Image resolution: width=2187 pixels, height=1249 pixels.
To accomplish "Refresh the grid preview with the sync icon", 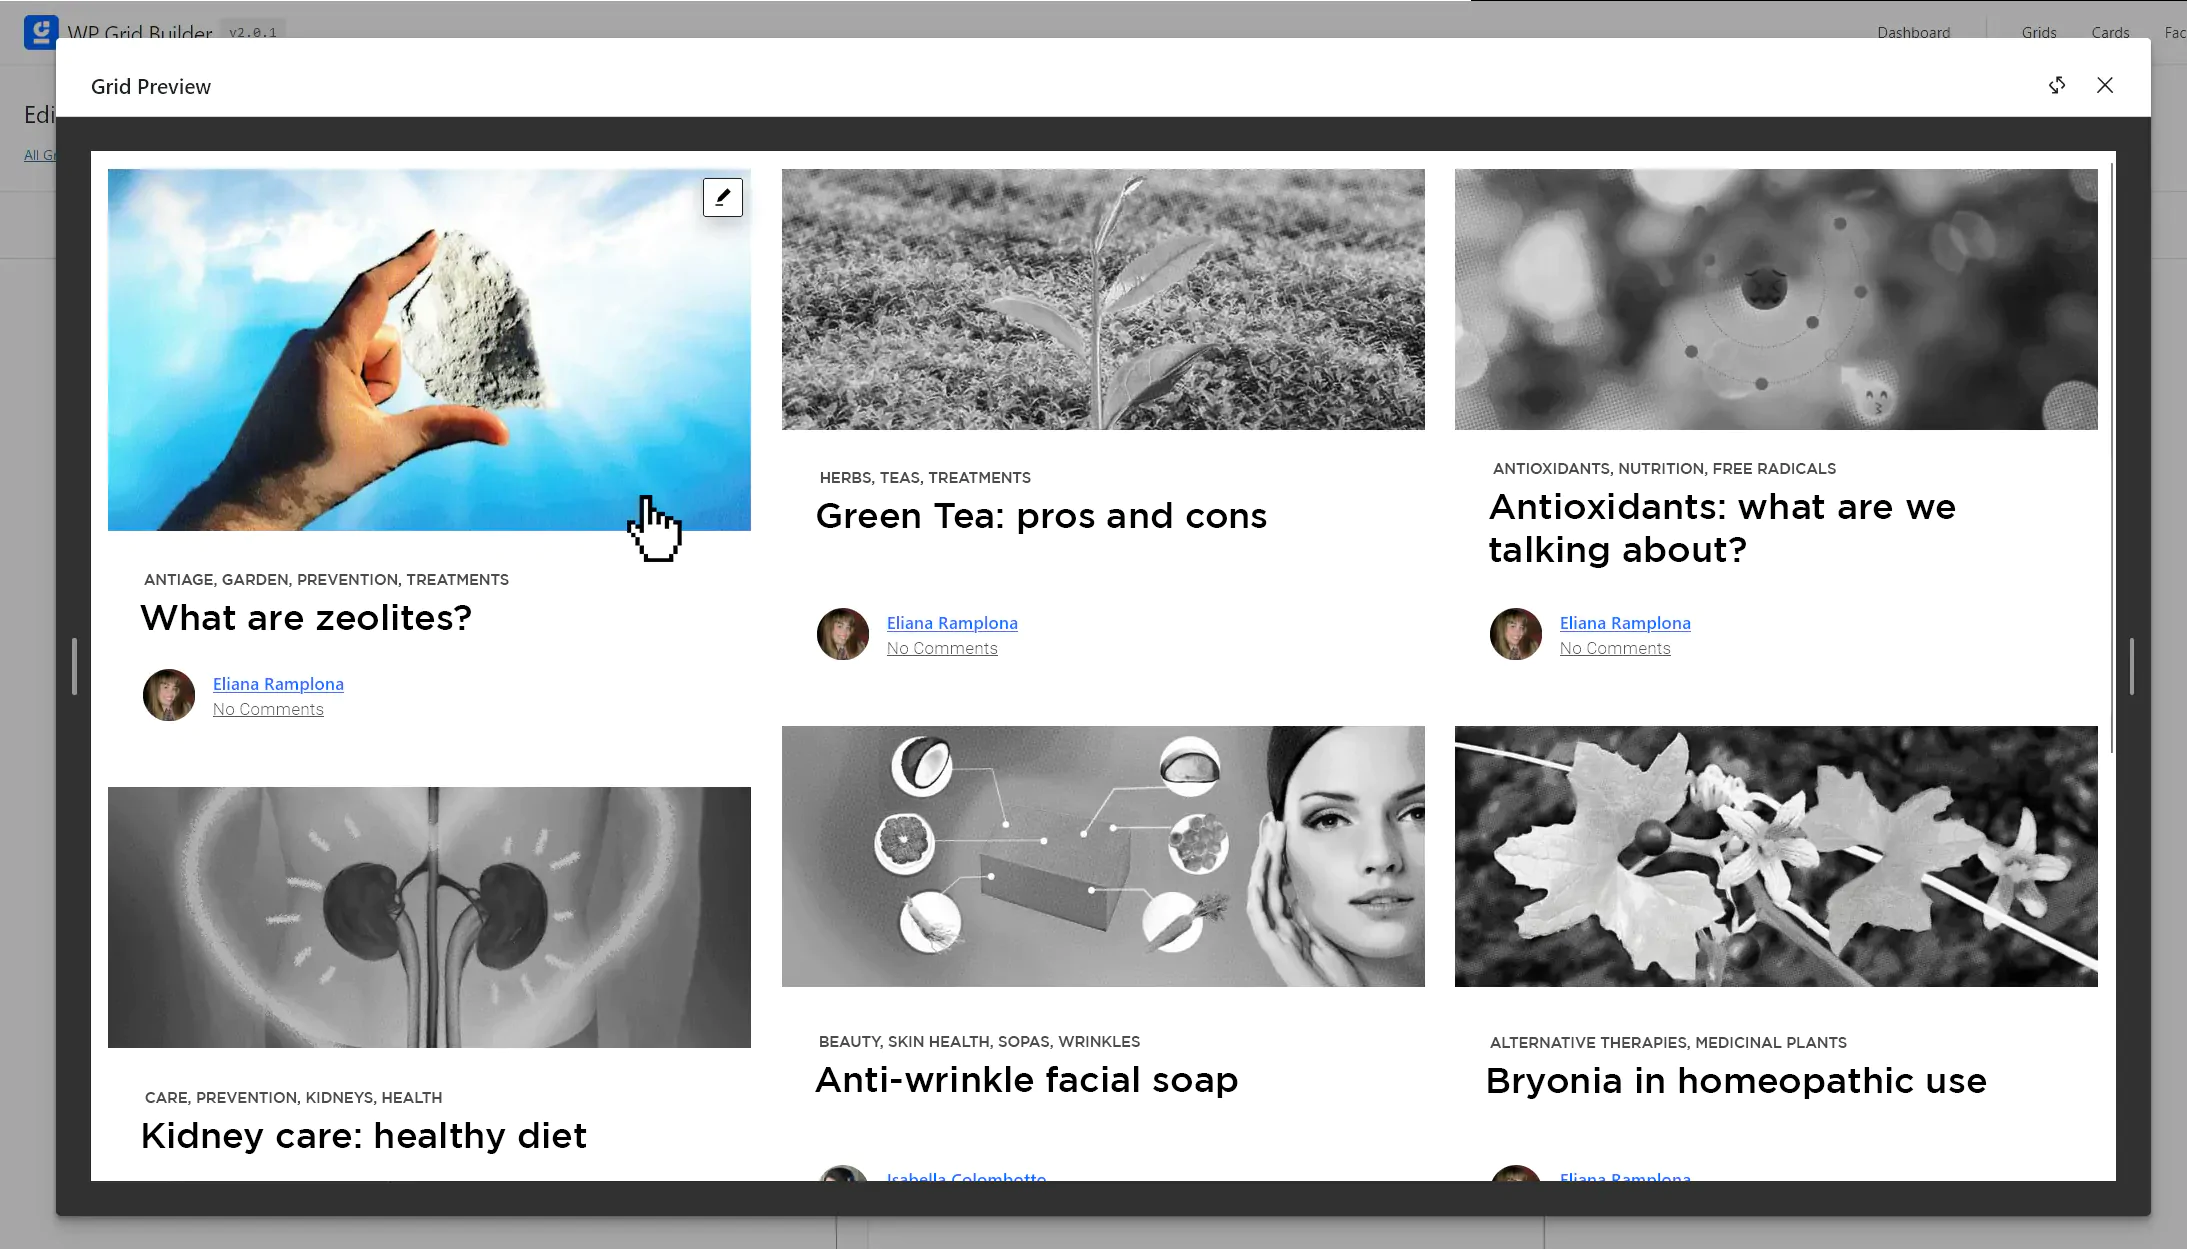I will click(2057, 86).
